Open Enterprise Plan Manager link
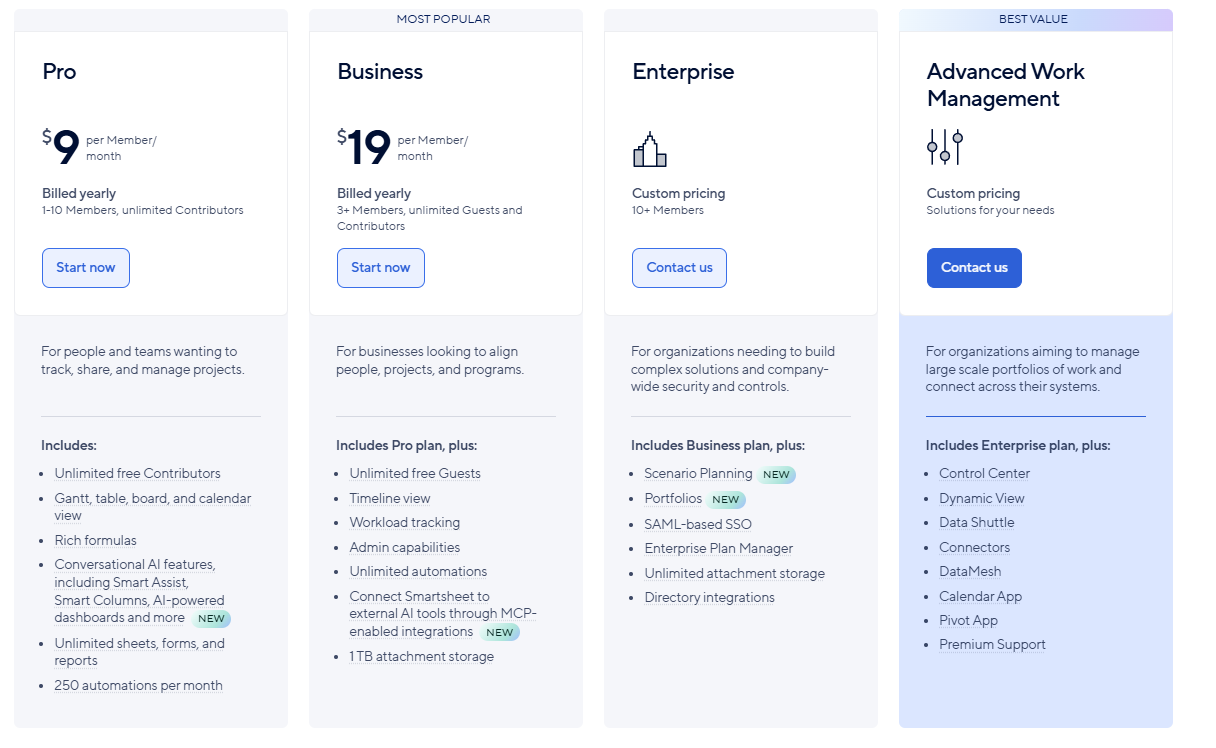1216x748 pixels. point(719,549)
